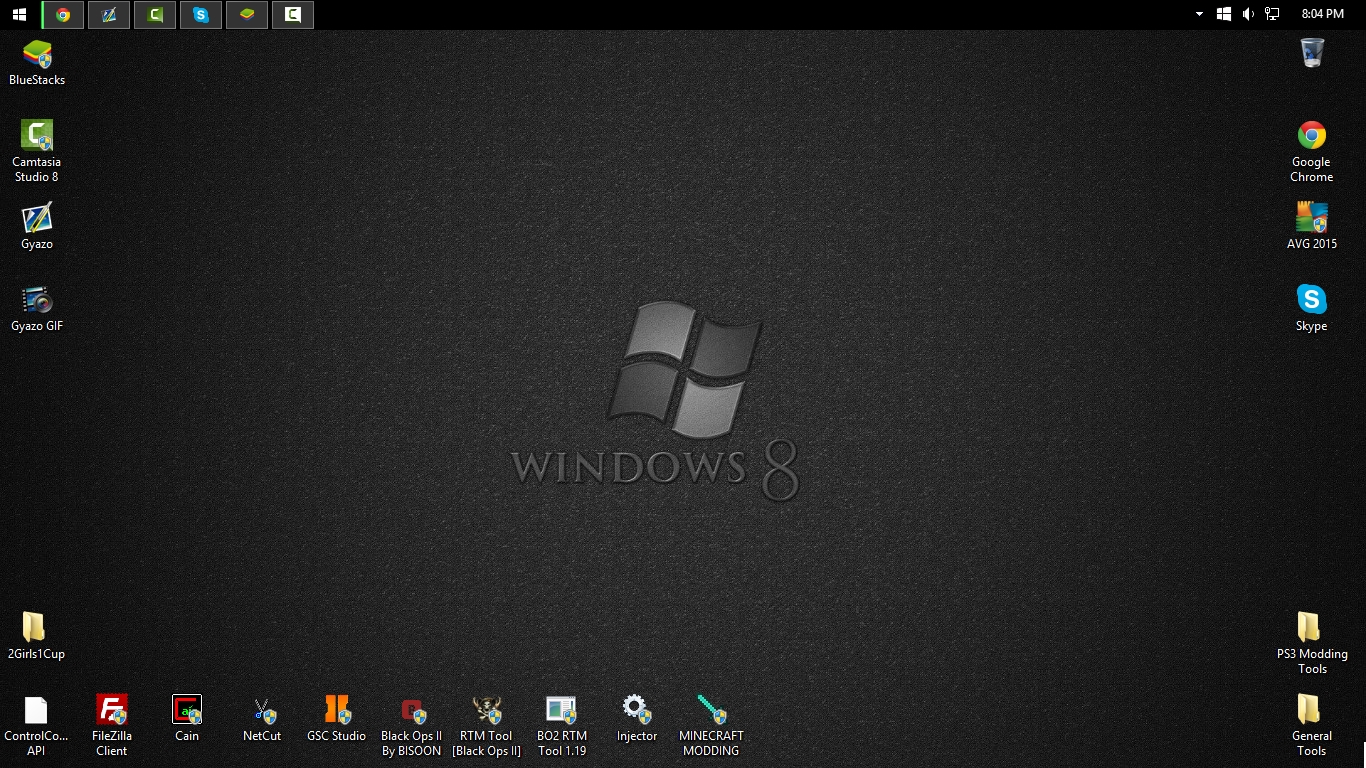
Task: Select Black Ops II By BISOON icon
Action: 412,725
